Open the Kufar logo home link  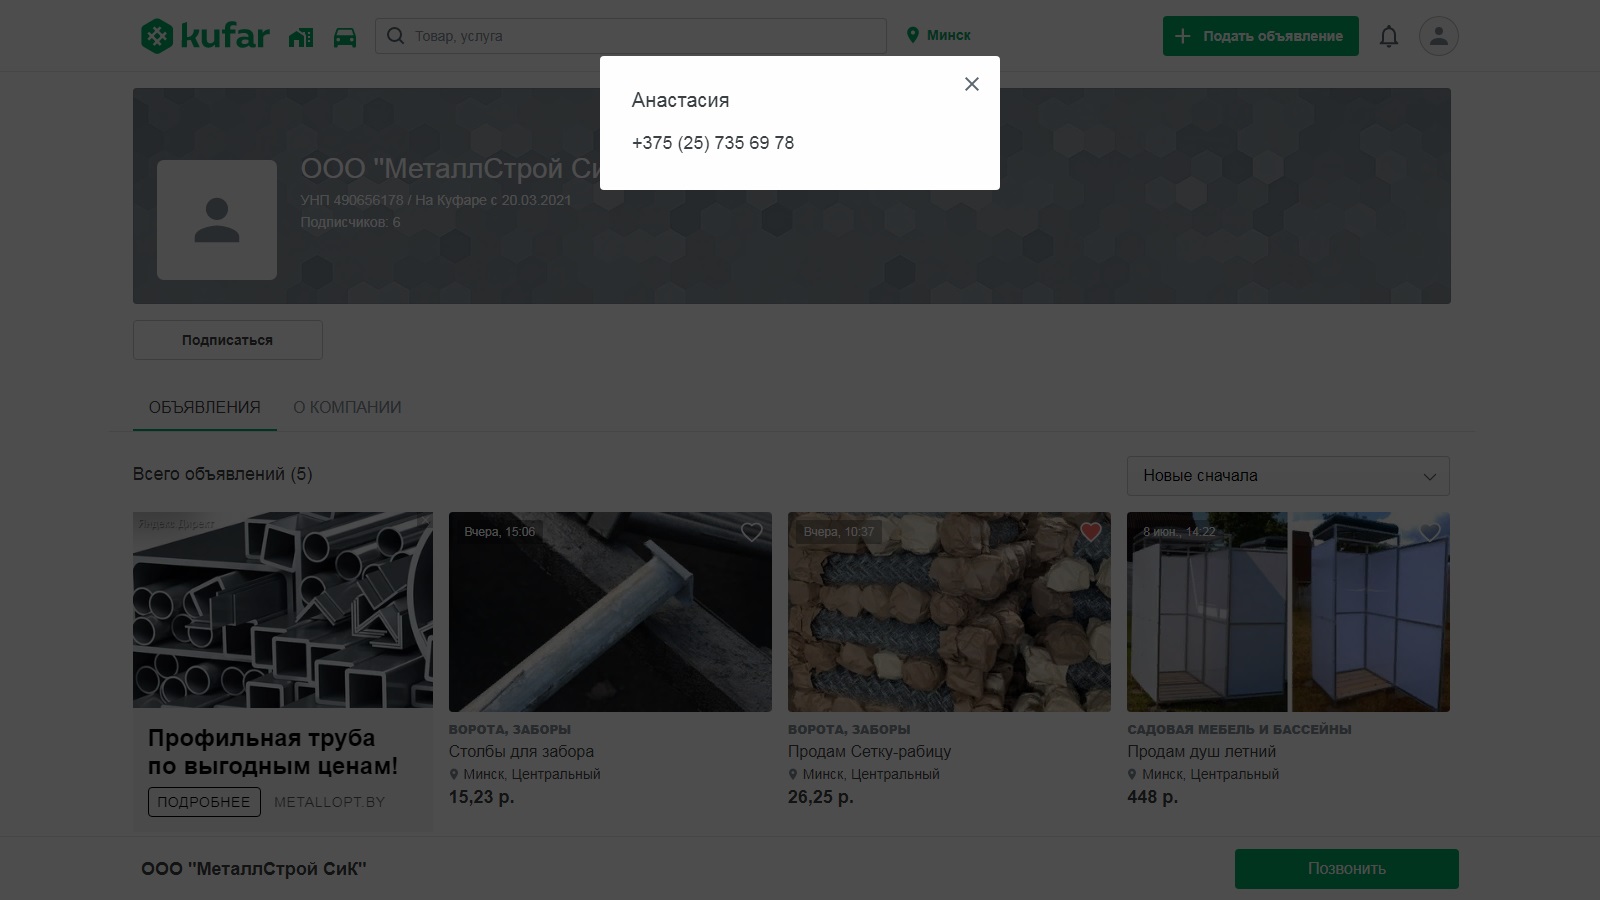tap(205, 36)
